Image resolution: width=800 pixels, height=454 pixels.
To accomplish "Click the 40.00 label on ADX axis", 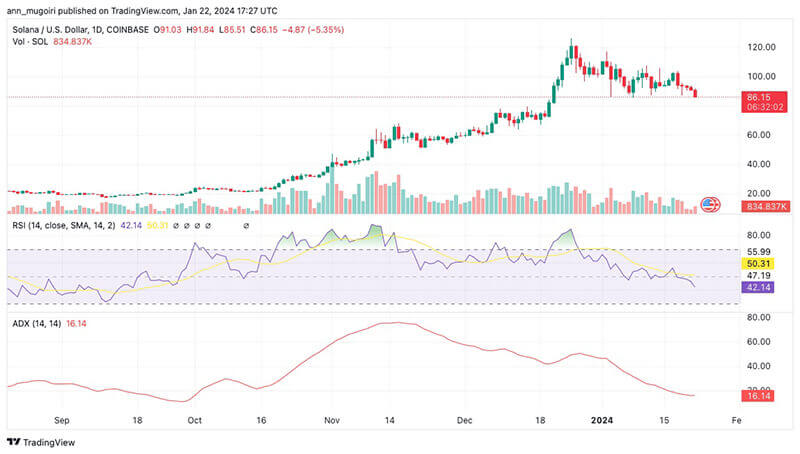I will tap(759, 366).
